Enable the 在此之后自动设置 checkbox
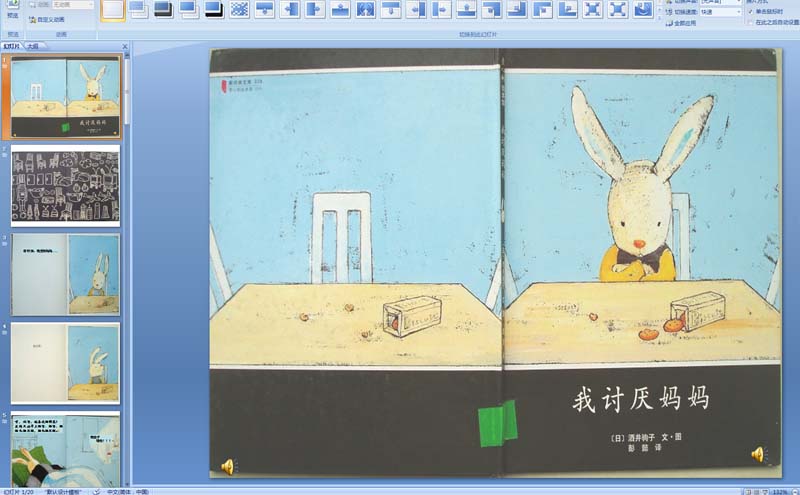This screenshot has width=800, height=495. coord(750,22)
